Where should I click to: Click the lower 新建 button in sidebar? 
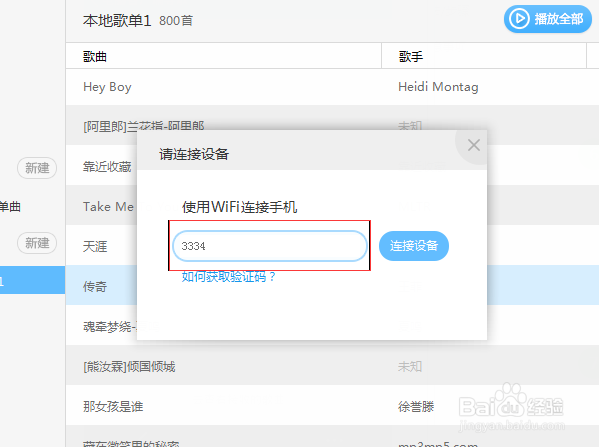point(37,243)
